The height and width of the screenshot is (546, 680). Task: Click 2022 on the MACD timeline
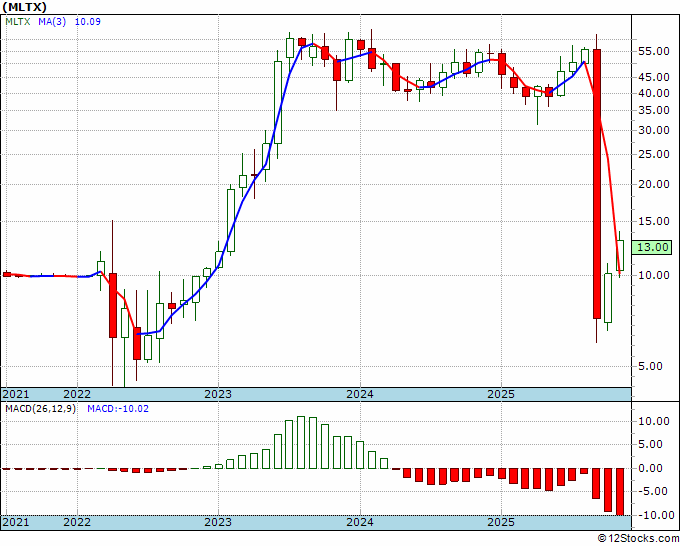tap(77, 522)
